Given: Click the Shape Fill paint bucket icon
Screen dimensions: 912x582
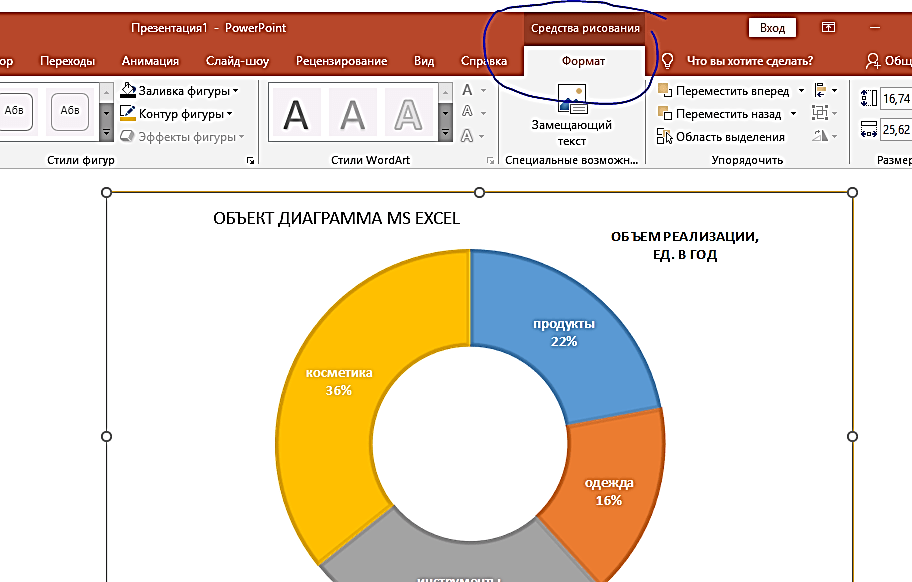Looking at the screenshot, I should pyautogui.click(x=128, y=90).
